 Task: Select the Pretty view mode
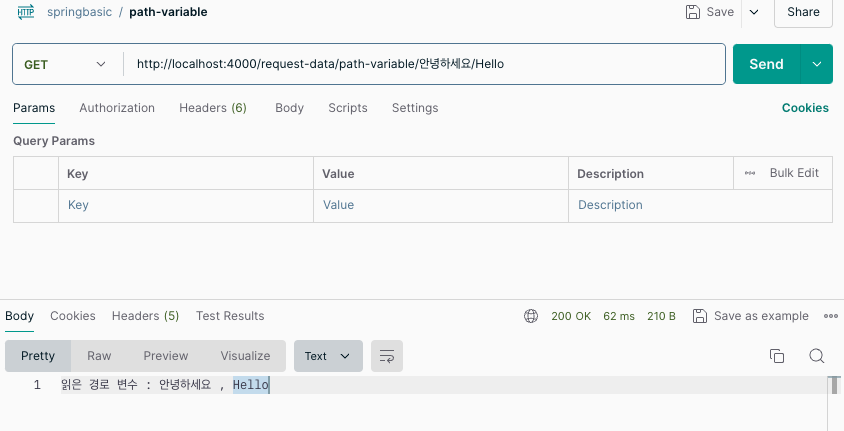(38, 356)
